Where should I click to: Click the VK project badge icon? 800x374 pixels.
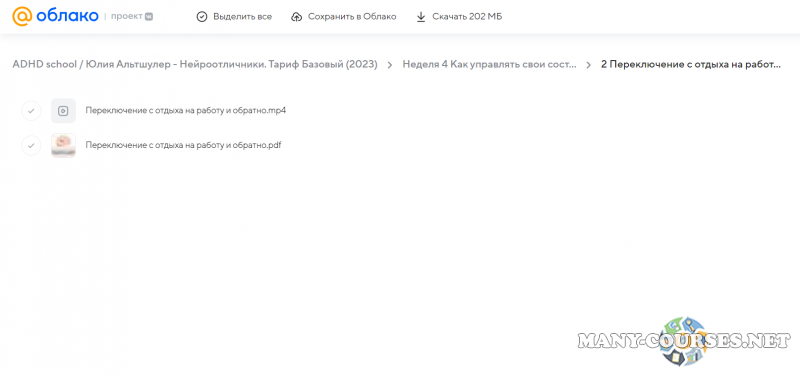coord(149,16)
